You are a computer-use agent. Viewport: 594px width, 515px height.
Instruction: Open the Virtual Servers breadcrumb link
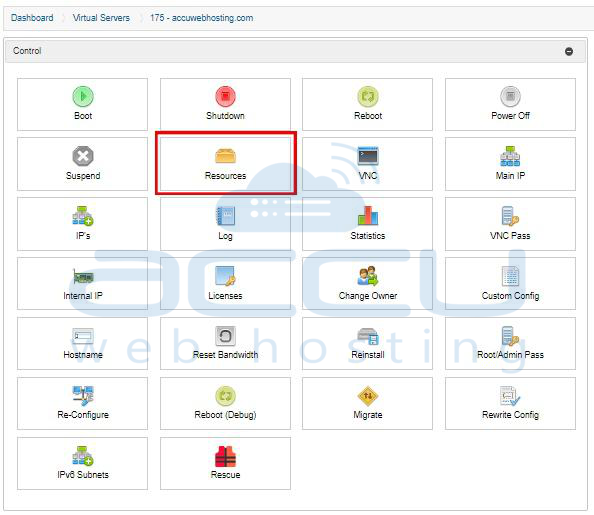click(101, 18)
